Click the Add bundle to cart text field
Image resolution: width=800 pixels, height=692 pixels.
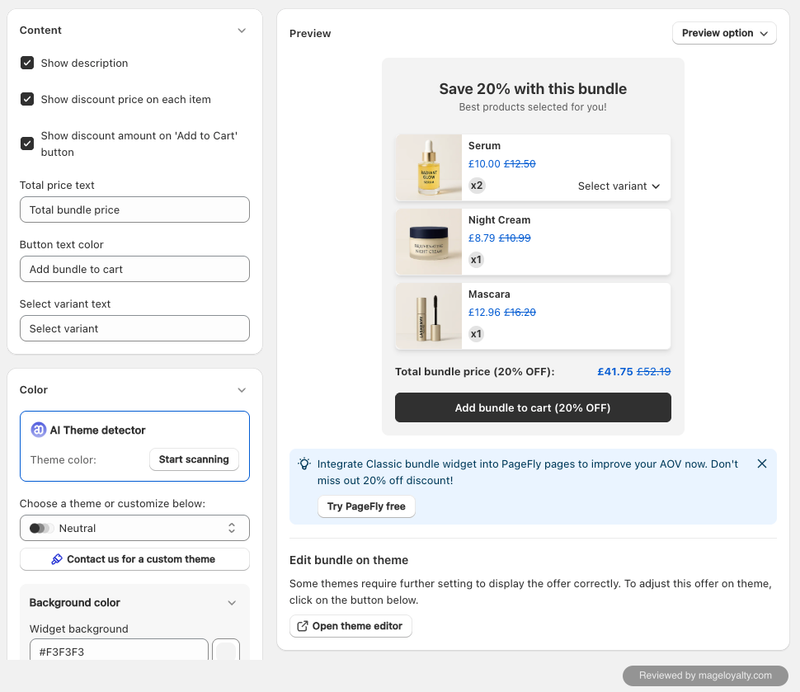pos(135,269)
